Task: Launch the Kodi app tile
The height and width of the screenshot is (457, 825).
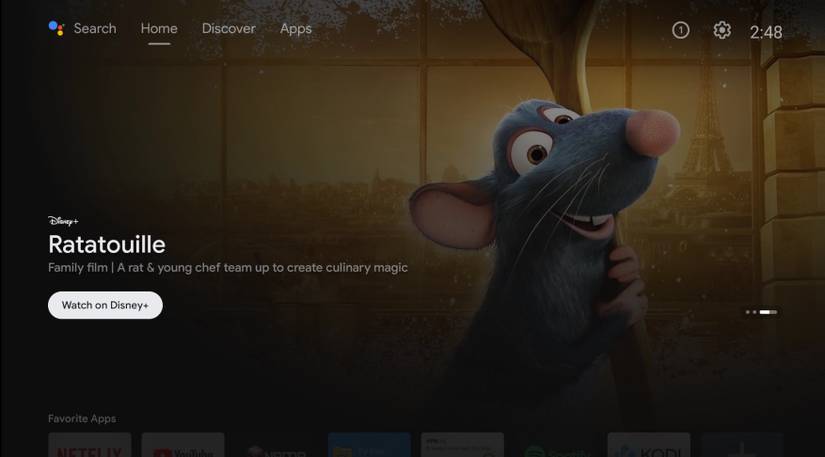Action: pyautogui.click(x=649, y=445)
